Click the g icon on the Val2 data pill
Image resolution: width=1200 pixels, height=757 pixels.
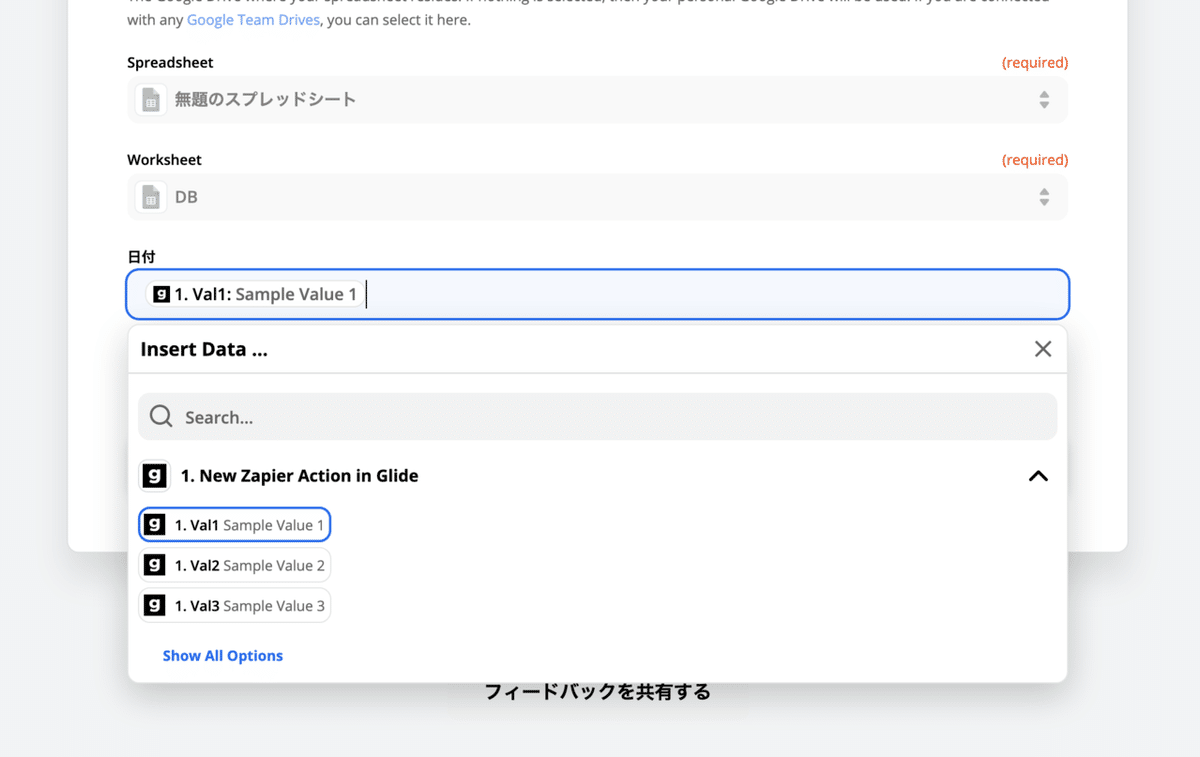pyautogui.click(x=157, y=565)
